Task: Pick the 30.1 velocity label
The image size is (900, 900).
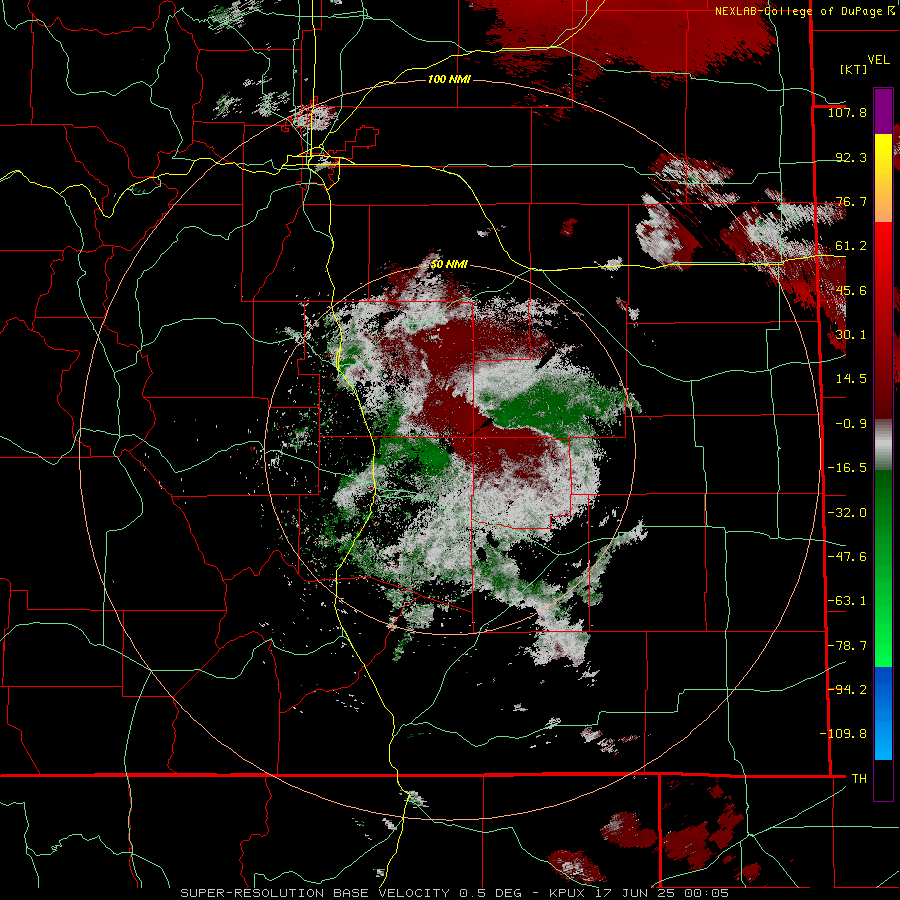Action: click(851, 335)
